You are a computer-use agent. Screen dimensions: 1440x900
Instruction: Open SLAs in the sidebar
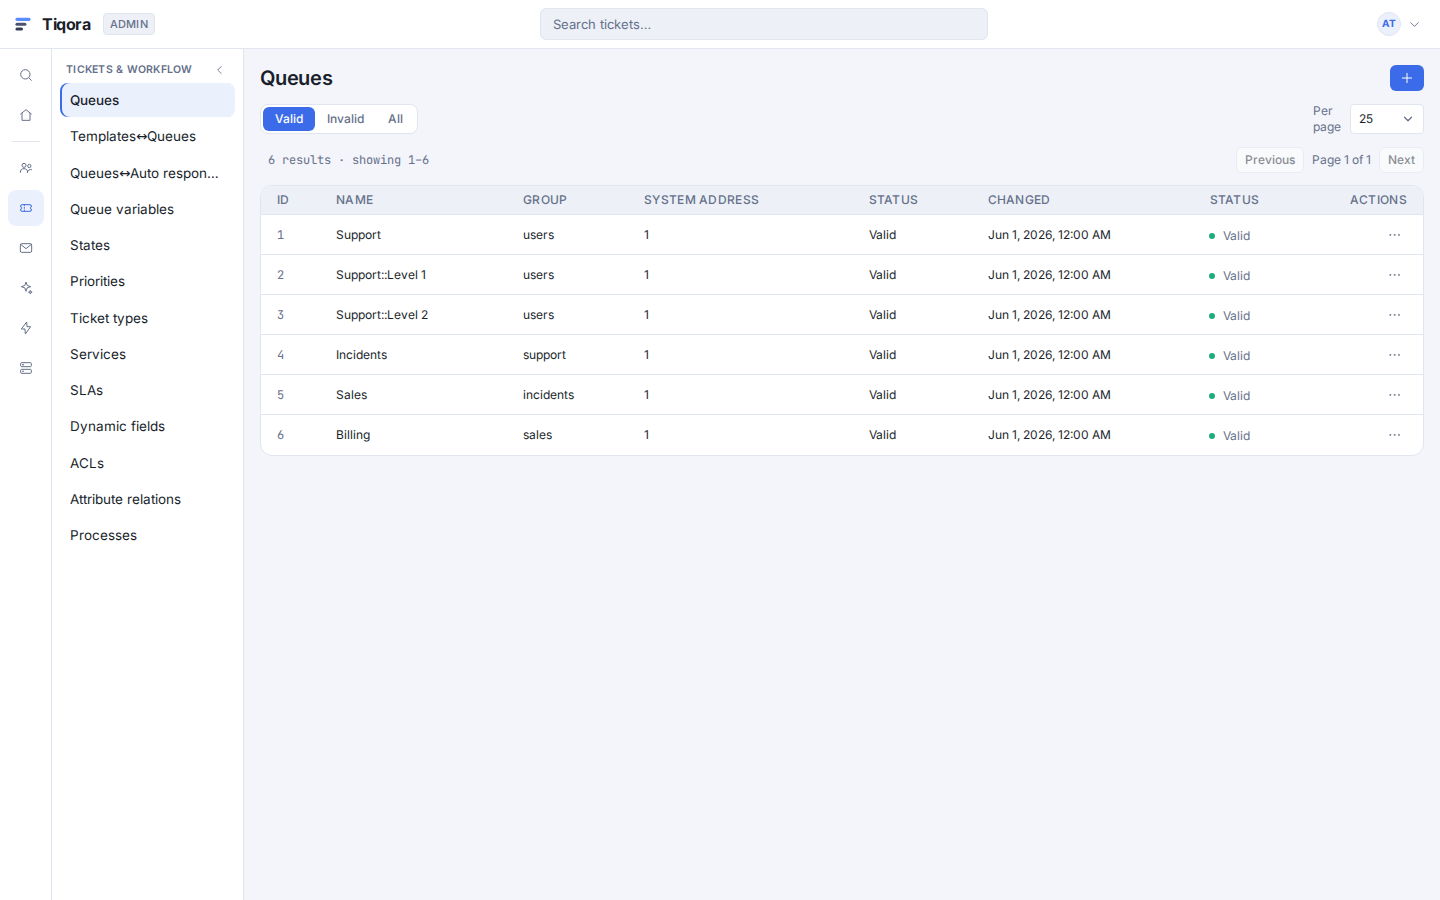147,390
